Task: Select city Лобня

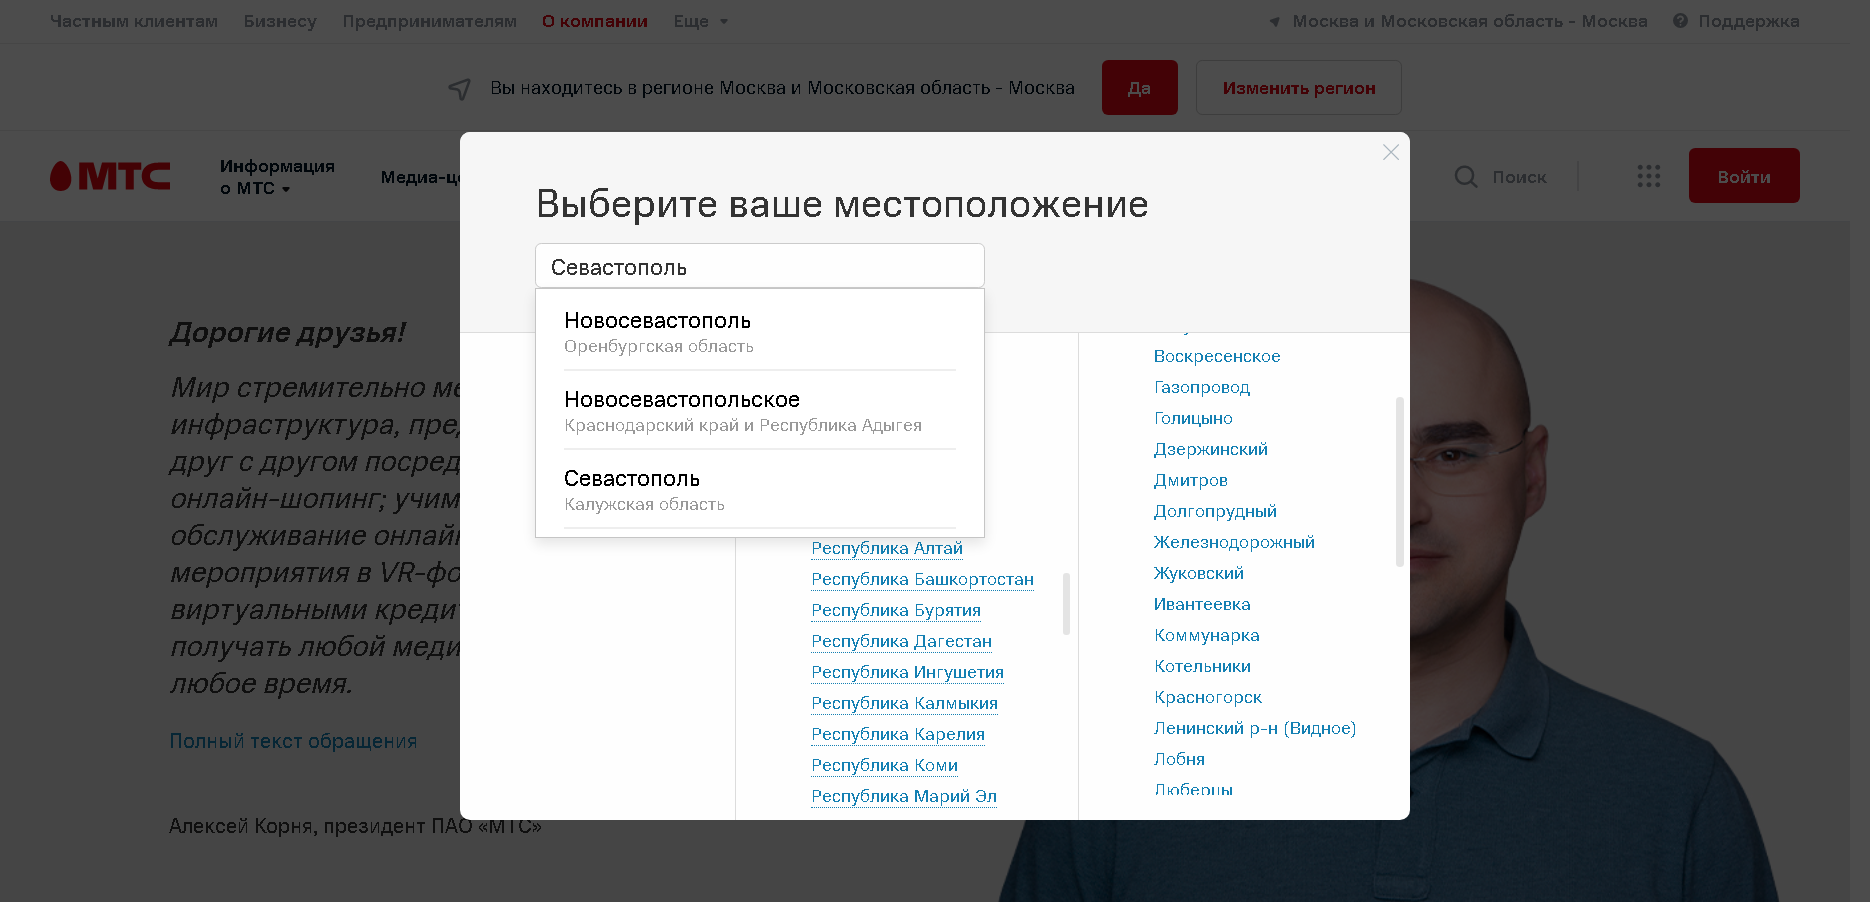Action: 1179,759
